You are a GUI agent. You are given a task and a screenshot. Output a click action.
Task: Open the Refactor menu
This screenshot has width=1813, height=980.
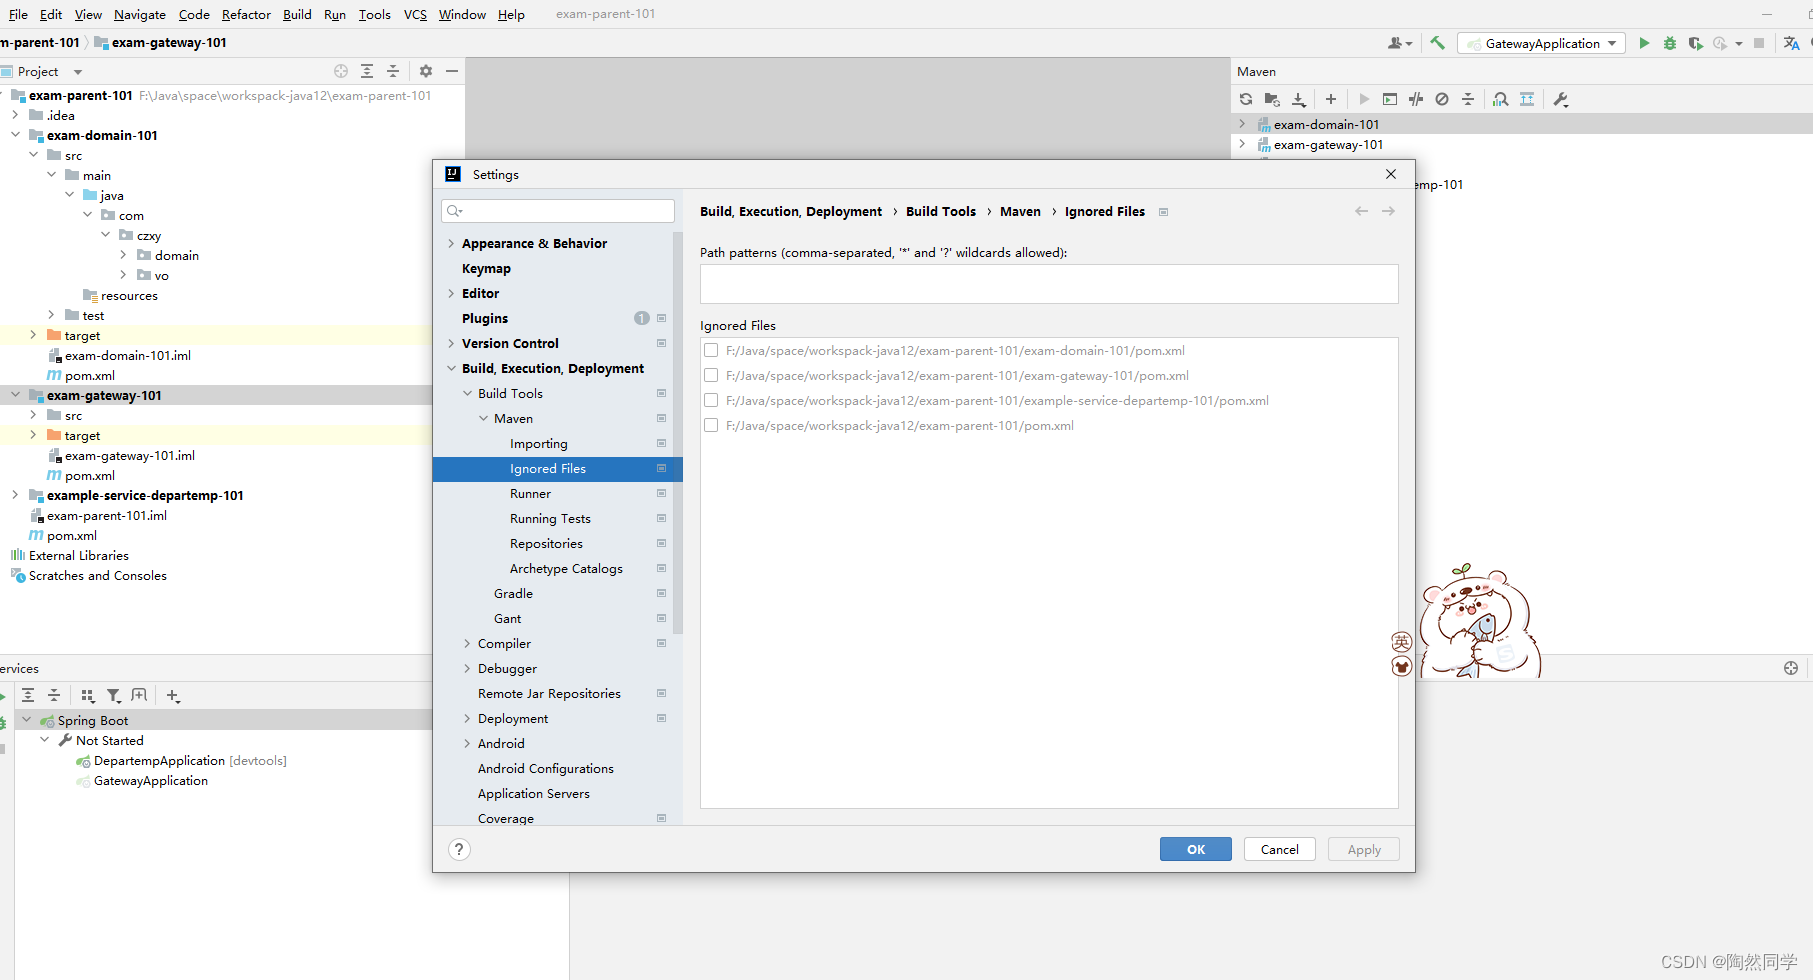[x=246, y=14]
